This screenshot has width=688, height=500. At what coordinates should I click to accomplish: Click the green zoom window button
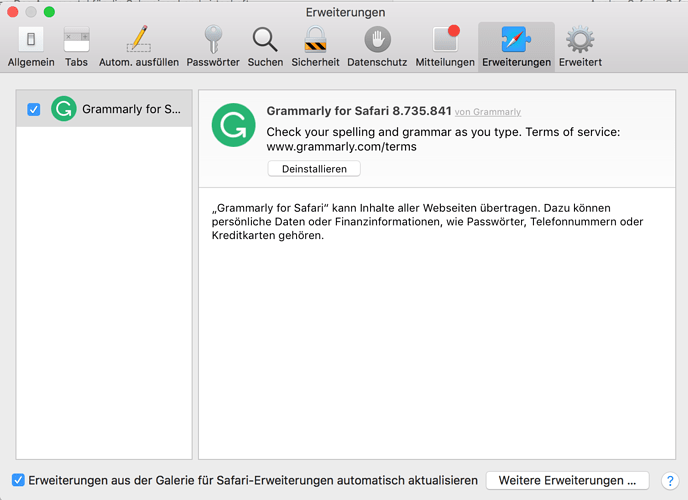49,12
